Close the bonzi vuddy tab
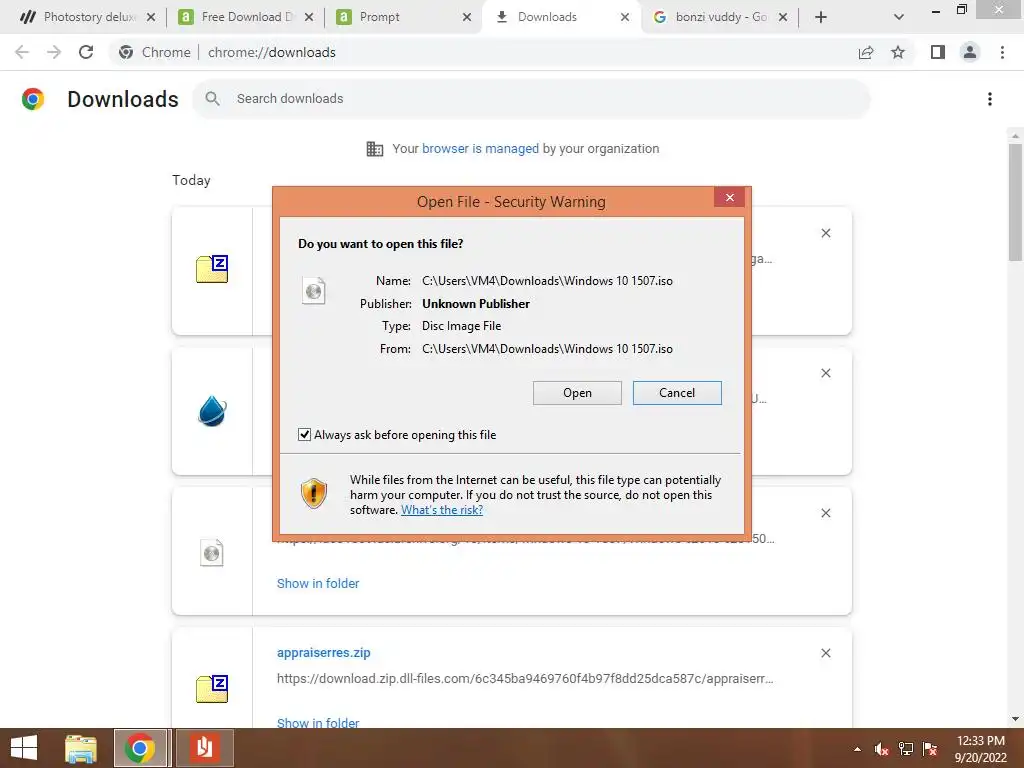 [783, 17]
